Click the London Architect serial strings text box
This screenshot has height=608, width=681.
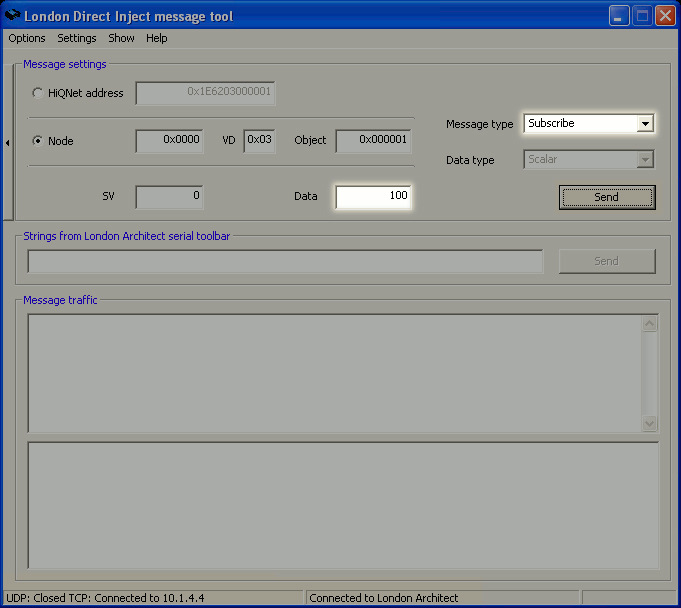point(285,261)
